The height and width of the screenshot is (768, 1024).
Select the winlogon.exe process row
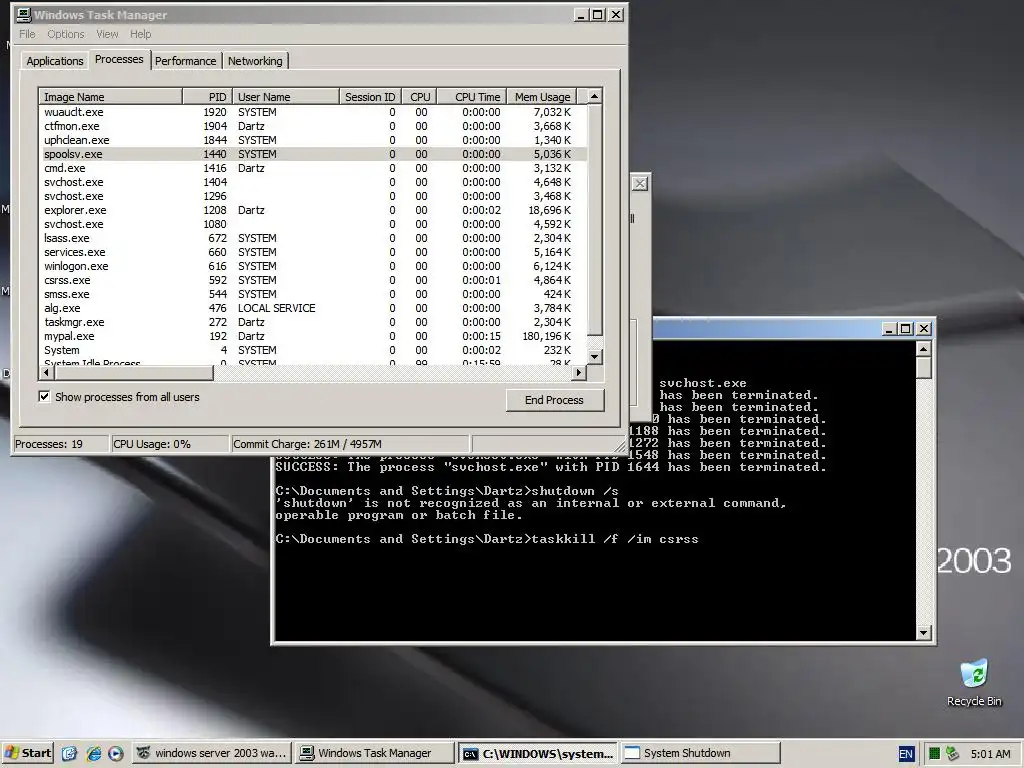coord(313,266)
